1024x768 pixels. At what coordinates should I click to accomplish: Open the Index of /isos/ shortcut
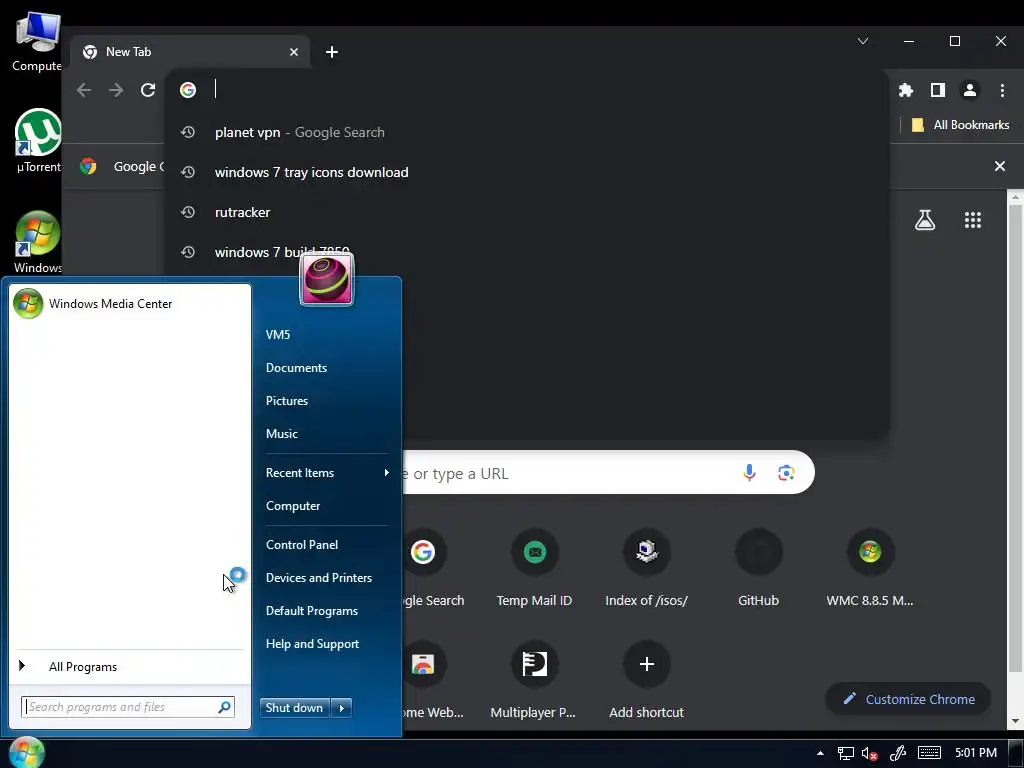pos(647,569)
